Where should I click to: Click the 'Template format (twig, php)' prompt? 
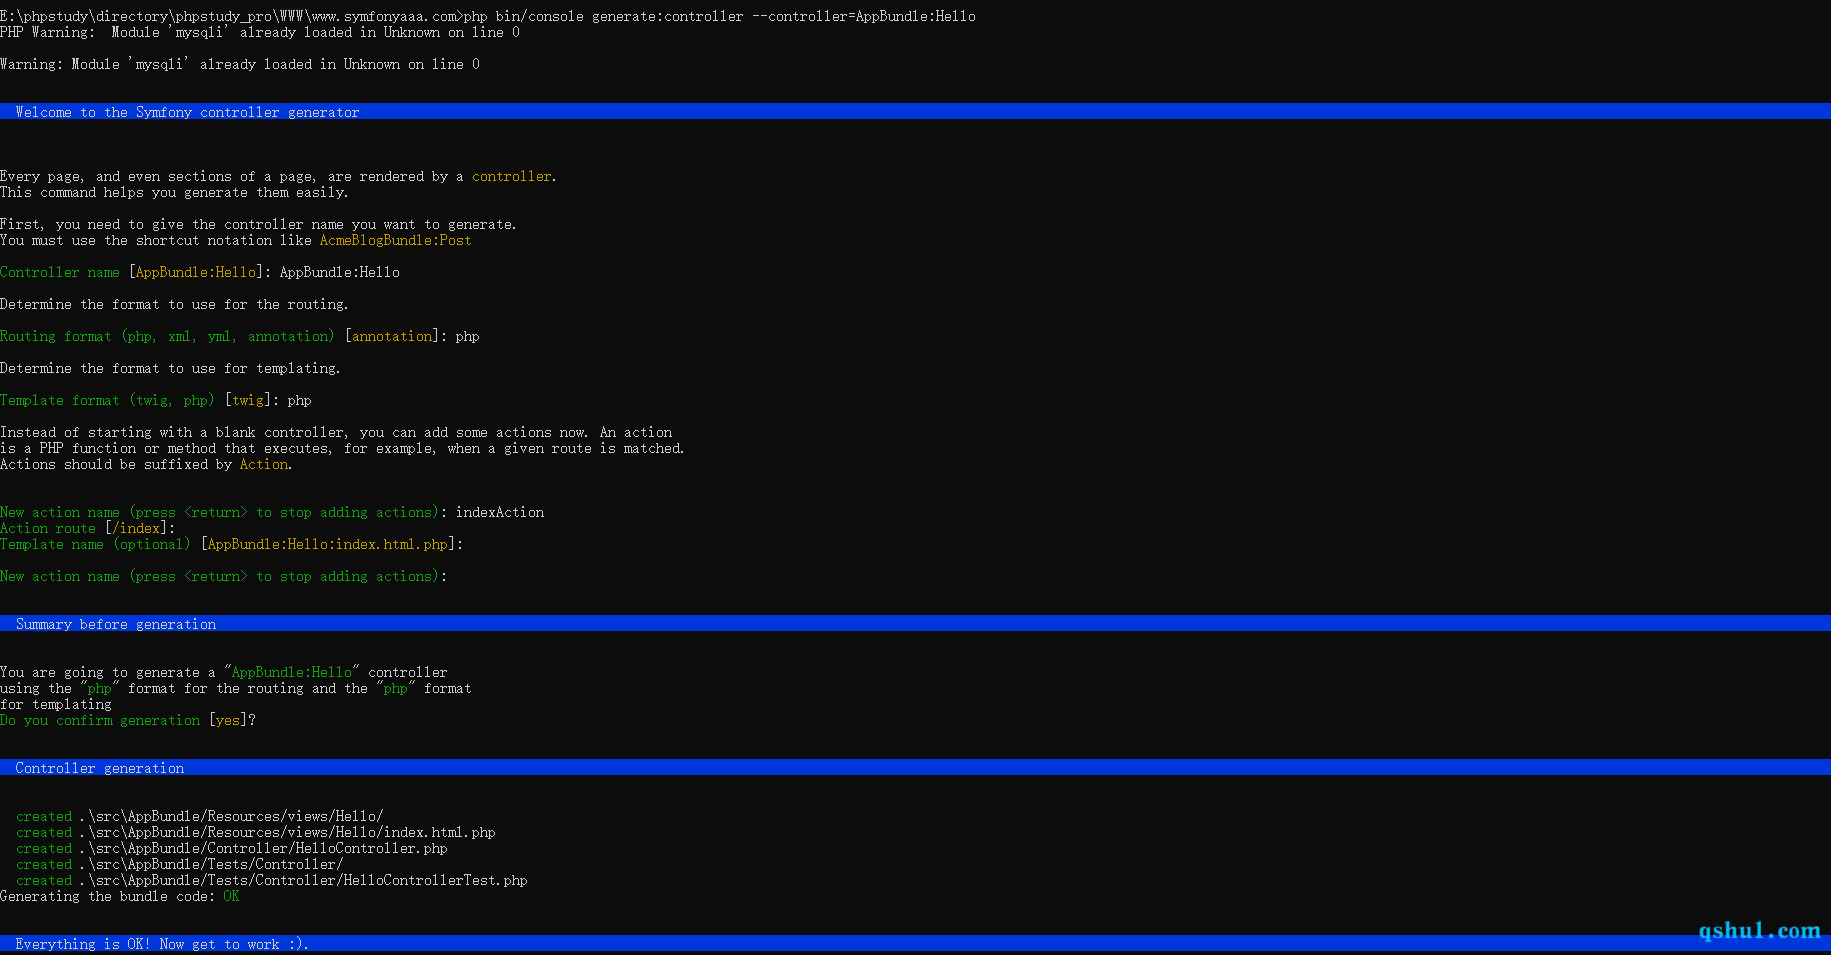[107, 400]
